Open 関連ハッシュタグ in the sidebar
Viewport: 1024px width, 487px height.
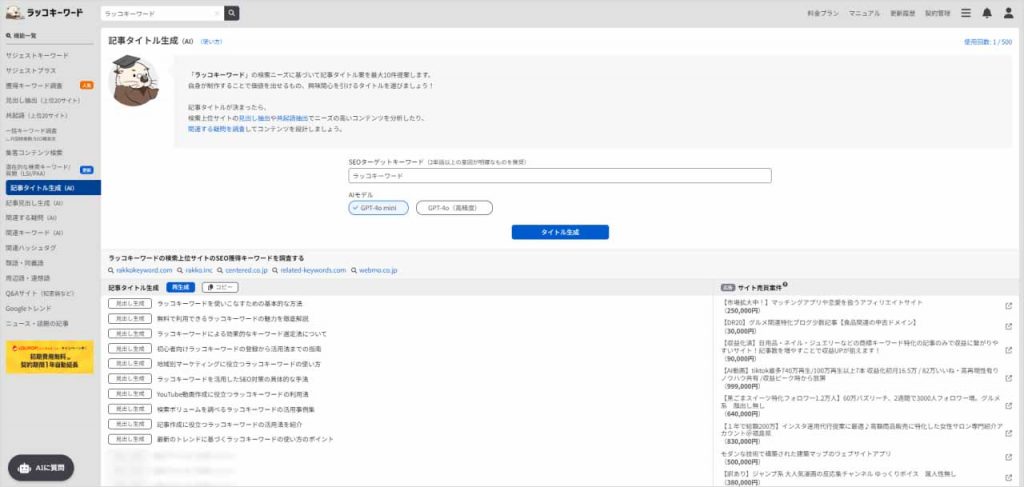click(x=31, y=247)
